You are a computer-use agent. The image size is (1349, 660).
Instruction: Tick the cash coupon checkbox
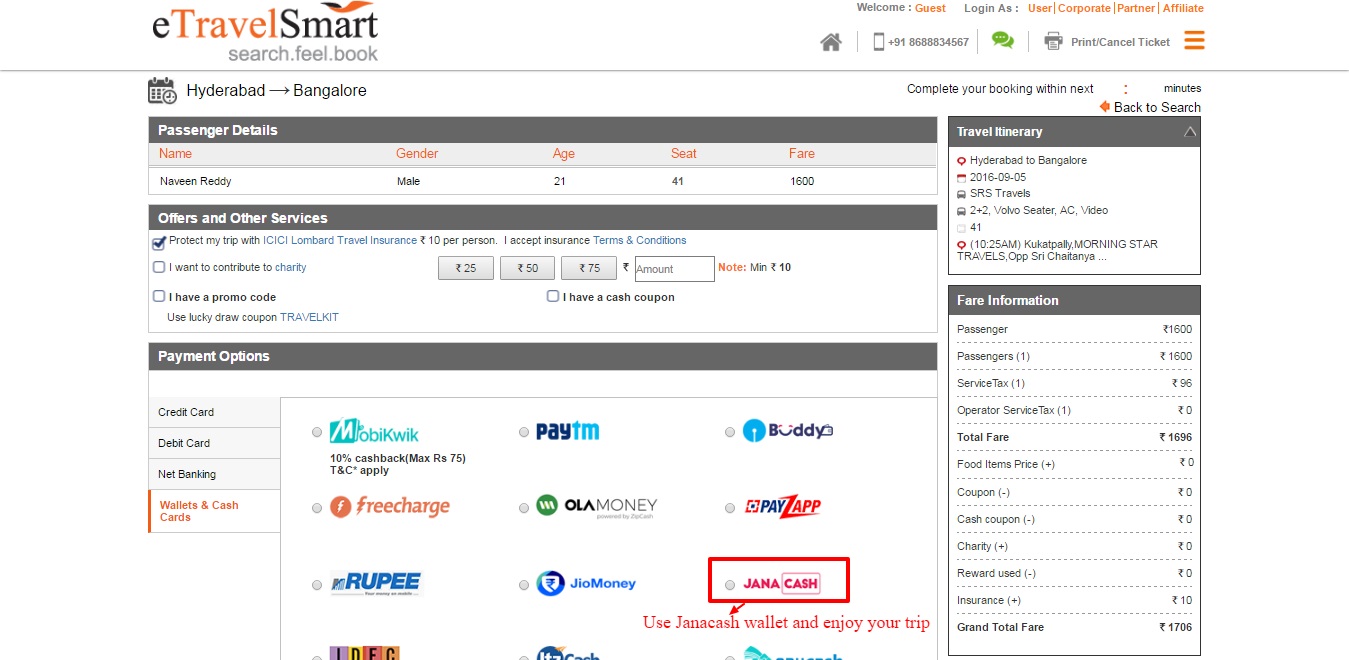(x=553, y=296)
